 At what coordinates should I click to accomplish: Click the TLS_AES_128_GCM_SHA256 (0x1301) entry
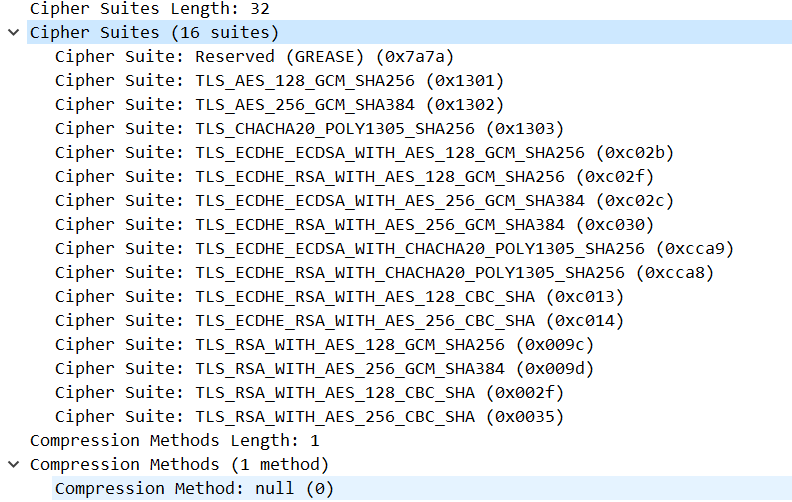point(279,80)
